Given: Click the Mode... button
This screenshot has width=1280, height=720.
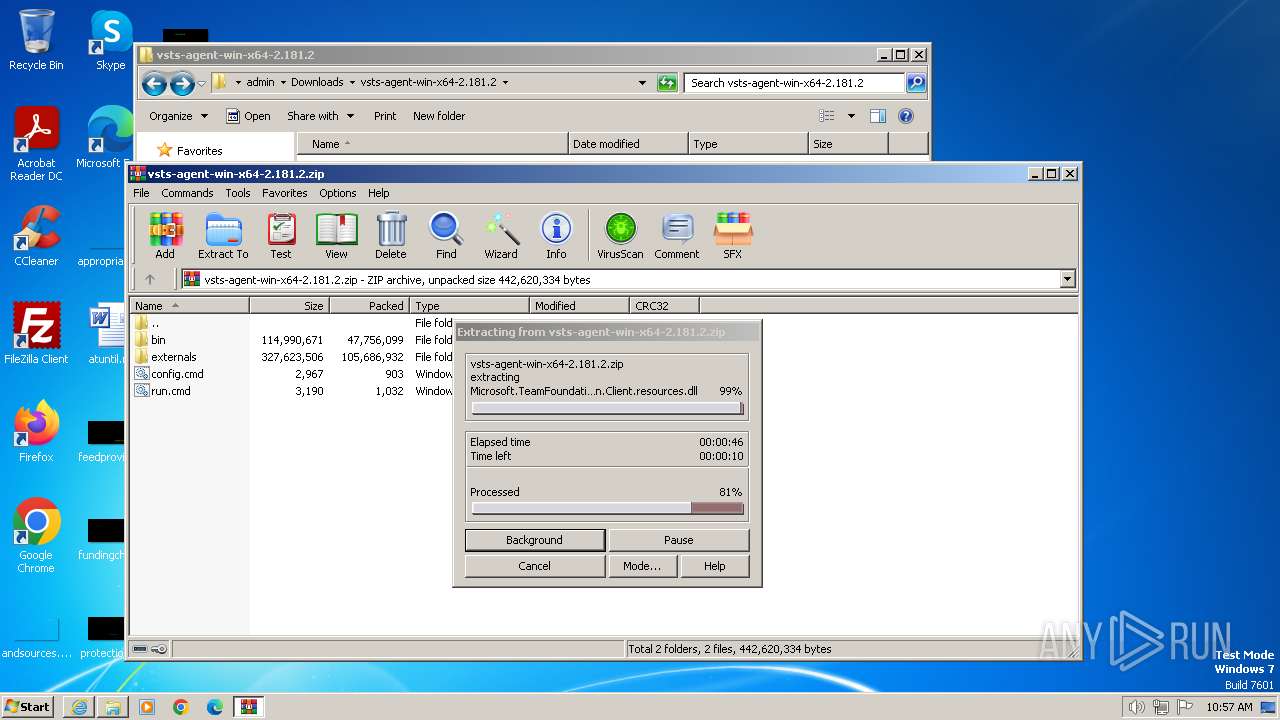Looking at the screenshot, I should [642, 566].
